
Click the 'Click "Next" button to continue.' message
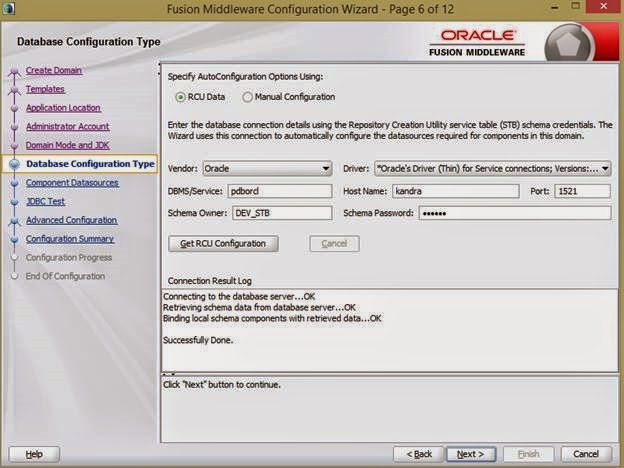tap(222, 385)
